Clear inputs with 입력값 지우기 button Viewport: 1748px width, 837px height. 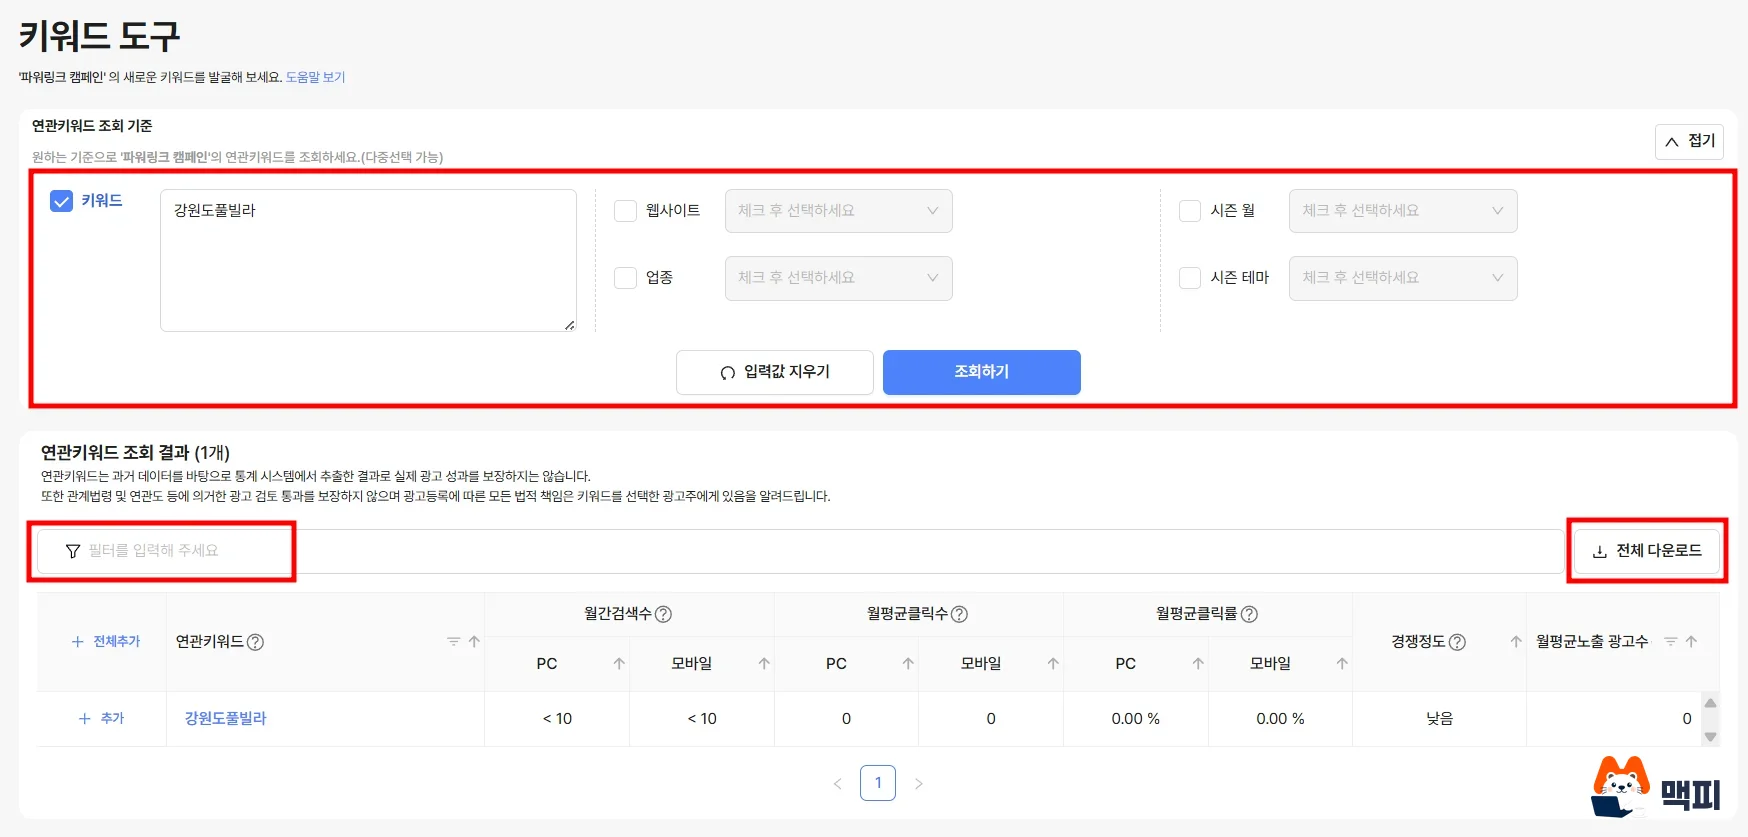point(775,372)
